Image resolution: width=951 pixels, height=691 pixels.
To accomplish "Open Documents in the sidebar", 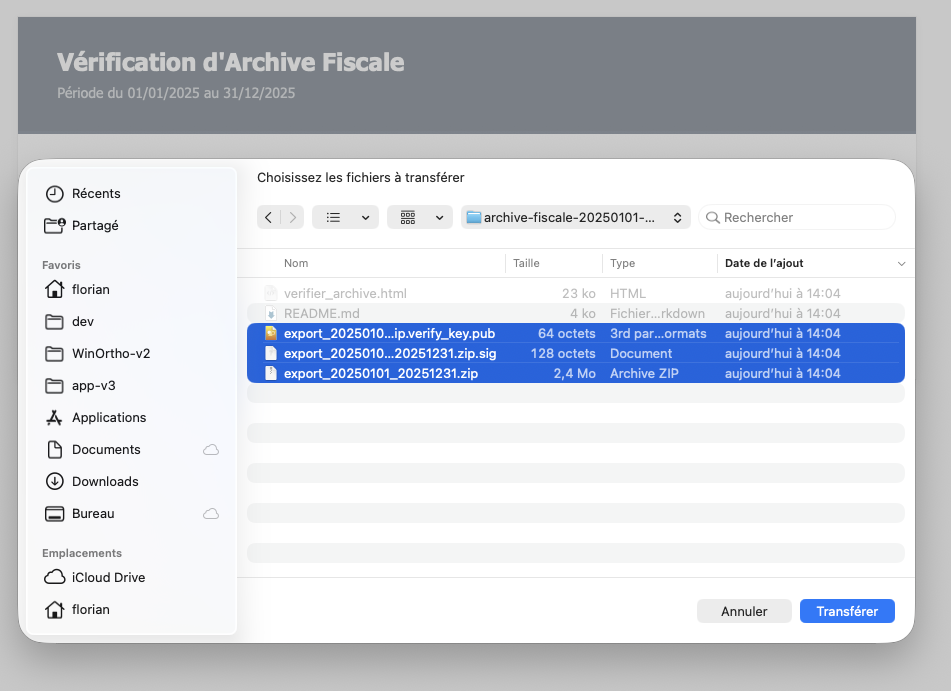I will [106, 449].
